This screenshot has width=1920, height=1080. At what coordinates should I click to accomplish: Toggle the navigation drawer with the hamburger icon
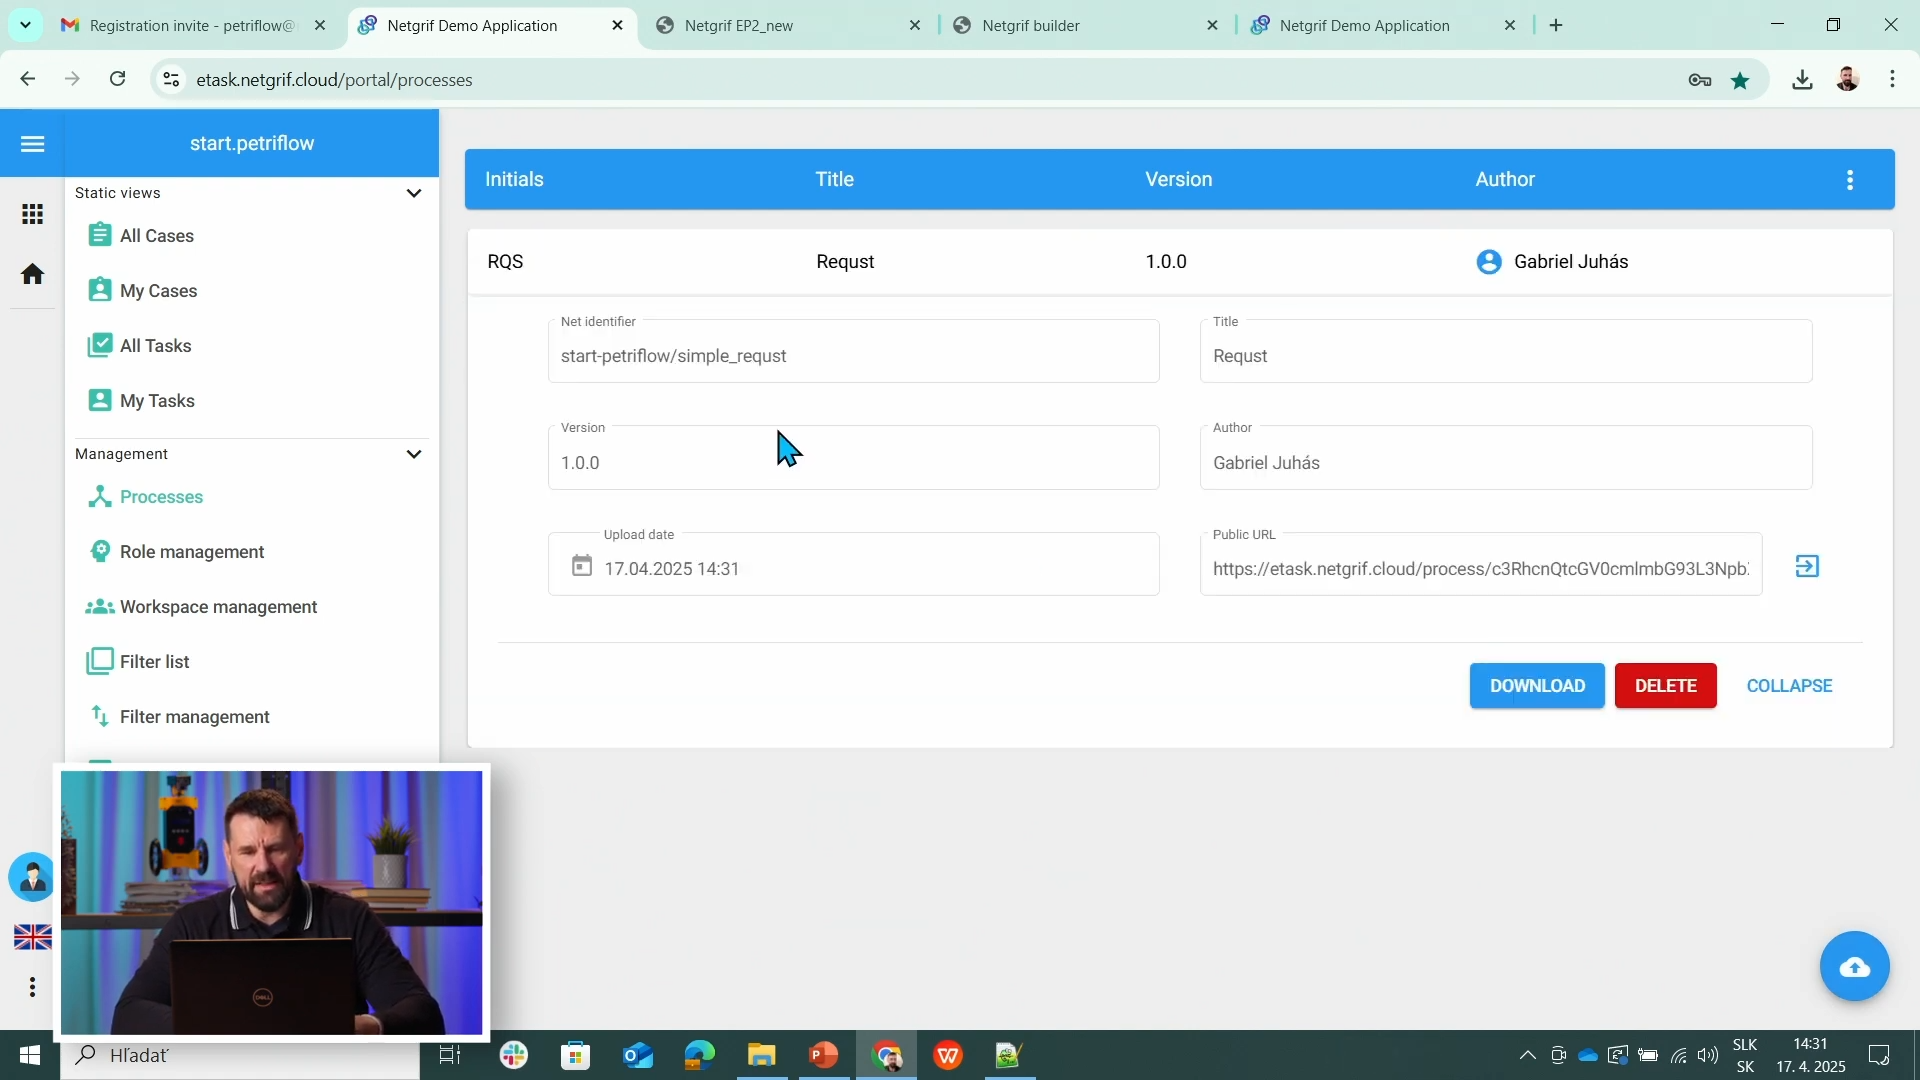[x=32, y=143]
